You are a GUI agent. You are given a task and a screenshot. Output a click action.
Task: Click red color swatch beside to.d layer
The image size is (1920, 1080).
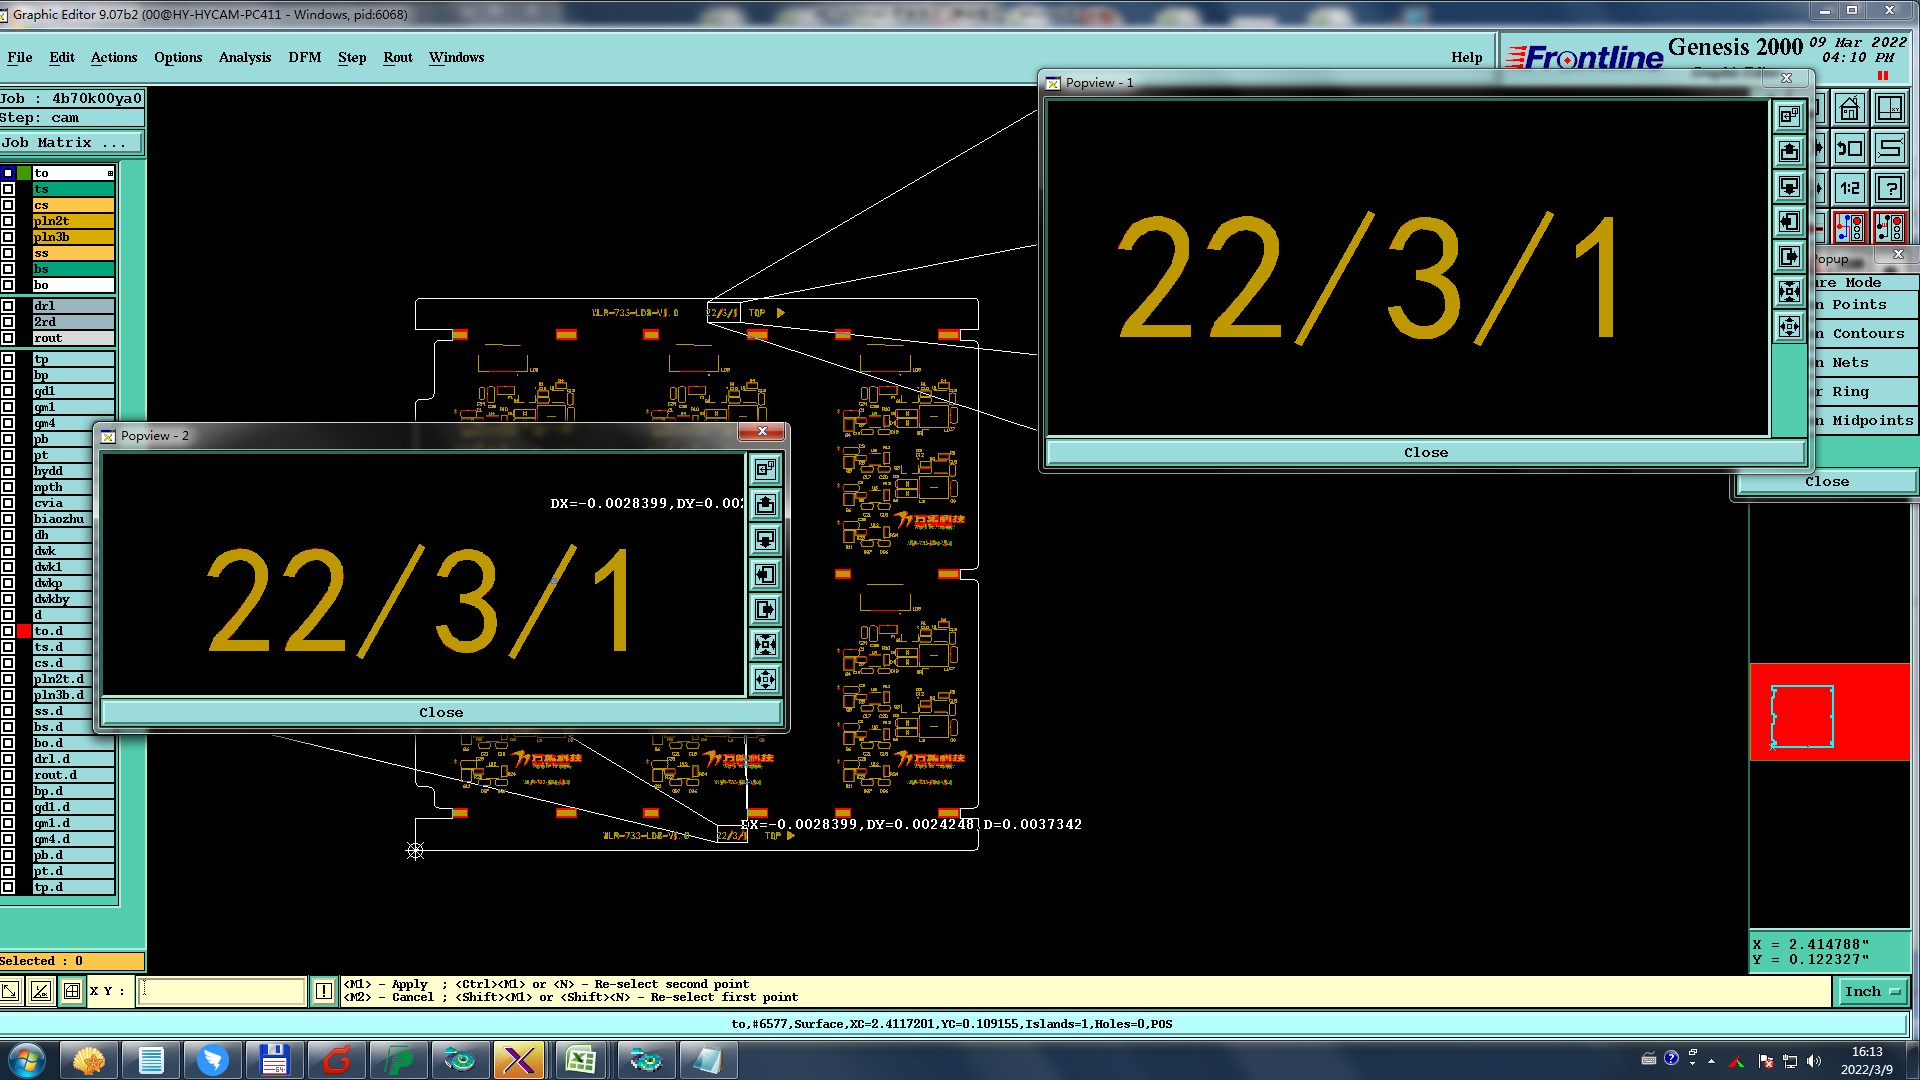coord(24,631)
